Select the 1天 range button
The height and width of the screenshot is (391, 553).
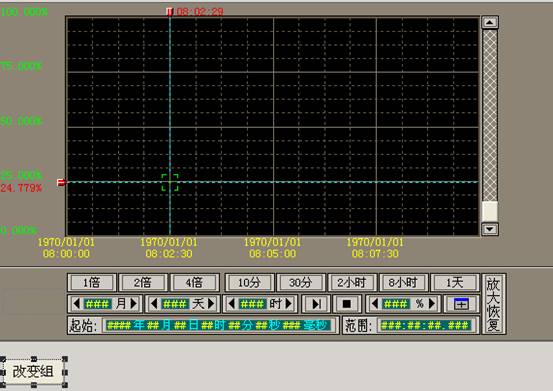click(x=455, y=282)
